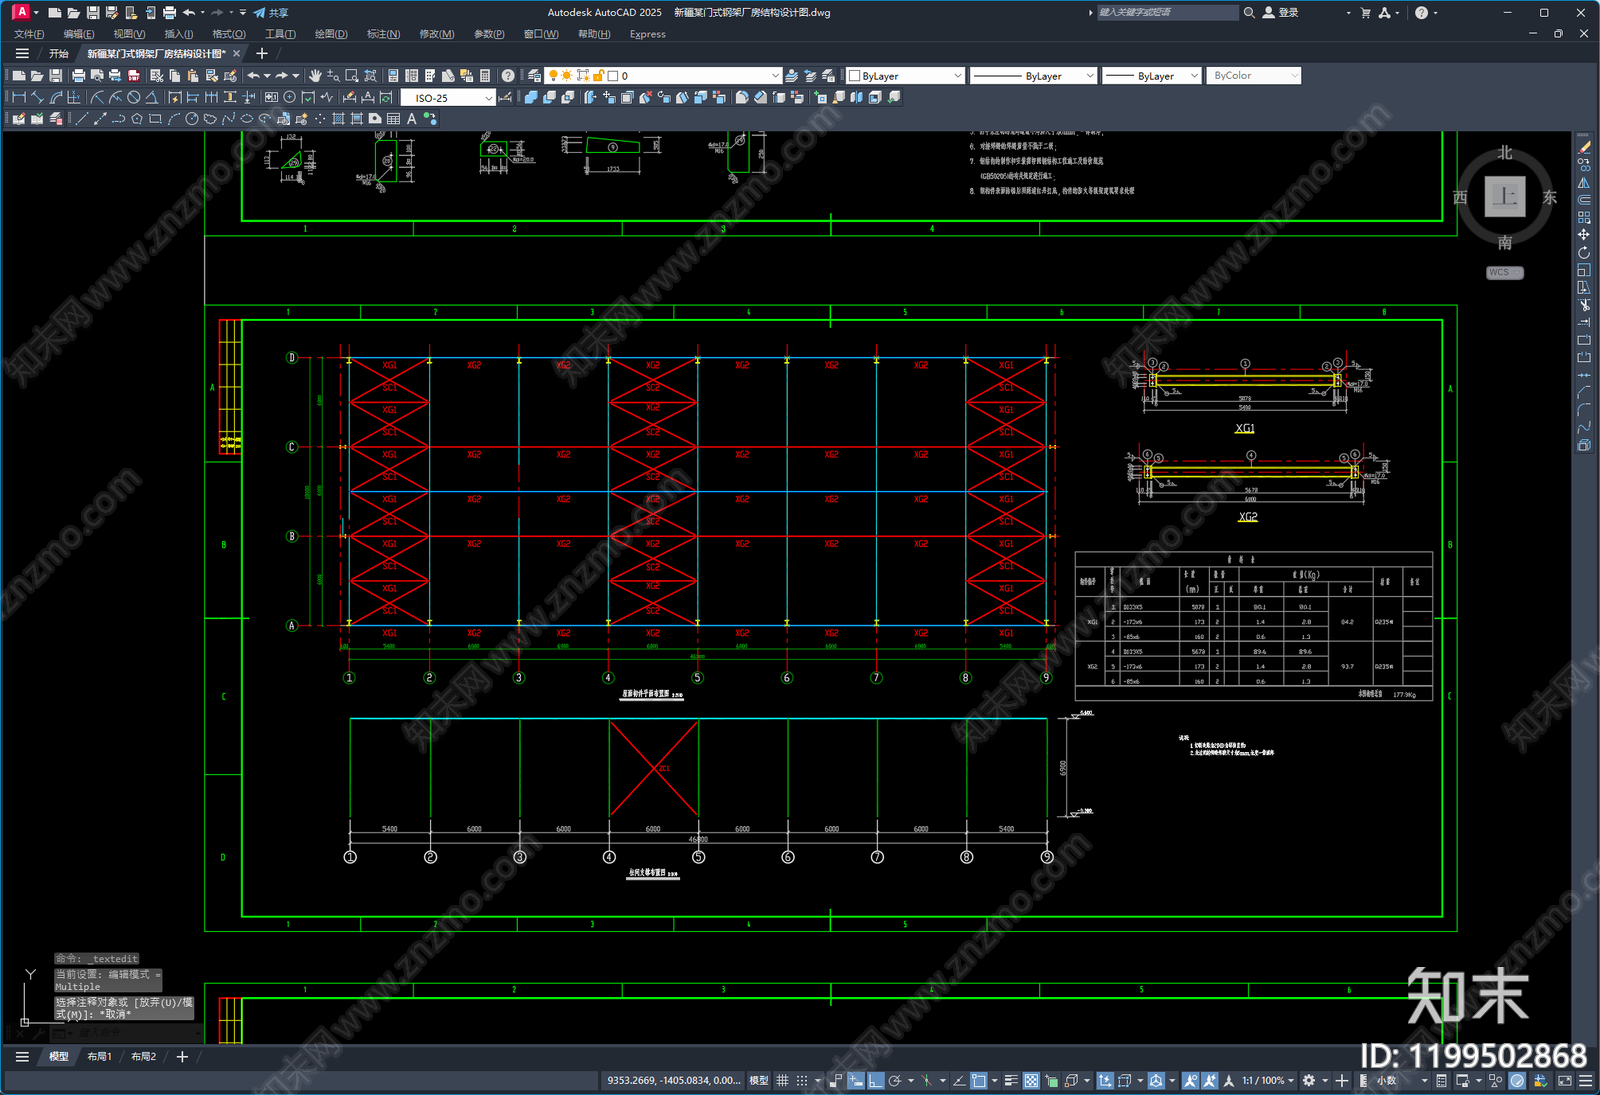Open the Layer Properties manager icon
1600x1095 pixels.
(x=534, y=76)
